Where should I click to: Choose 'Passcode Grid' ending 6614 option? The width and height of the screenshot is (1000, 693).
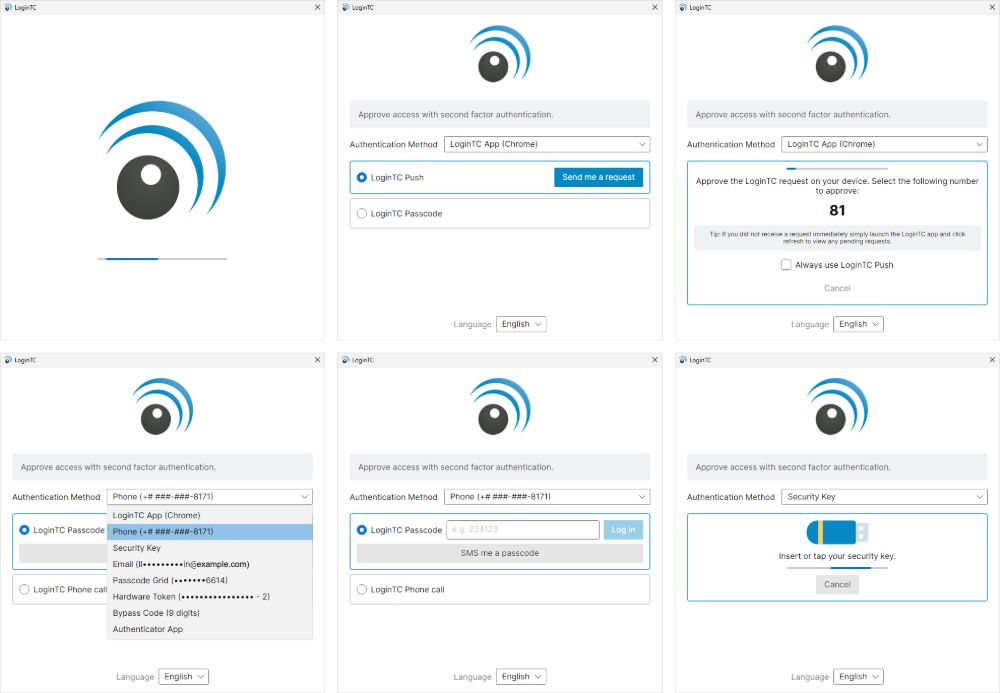[x=209, y=580]
